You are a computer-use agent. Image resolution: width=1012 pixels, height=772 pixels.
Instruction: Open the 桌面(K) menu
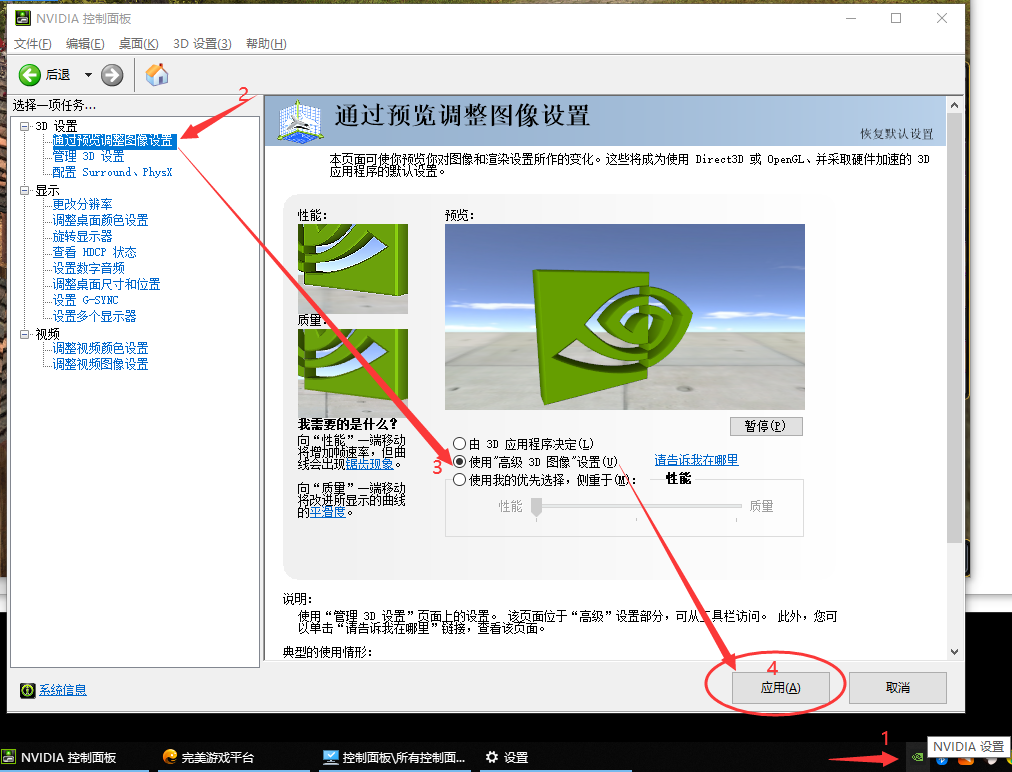click(138, 44)
